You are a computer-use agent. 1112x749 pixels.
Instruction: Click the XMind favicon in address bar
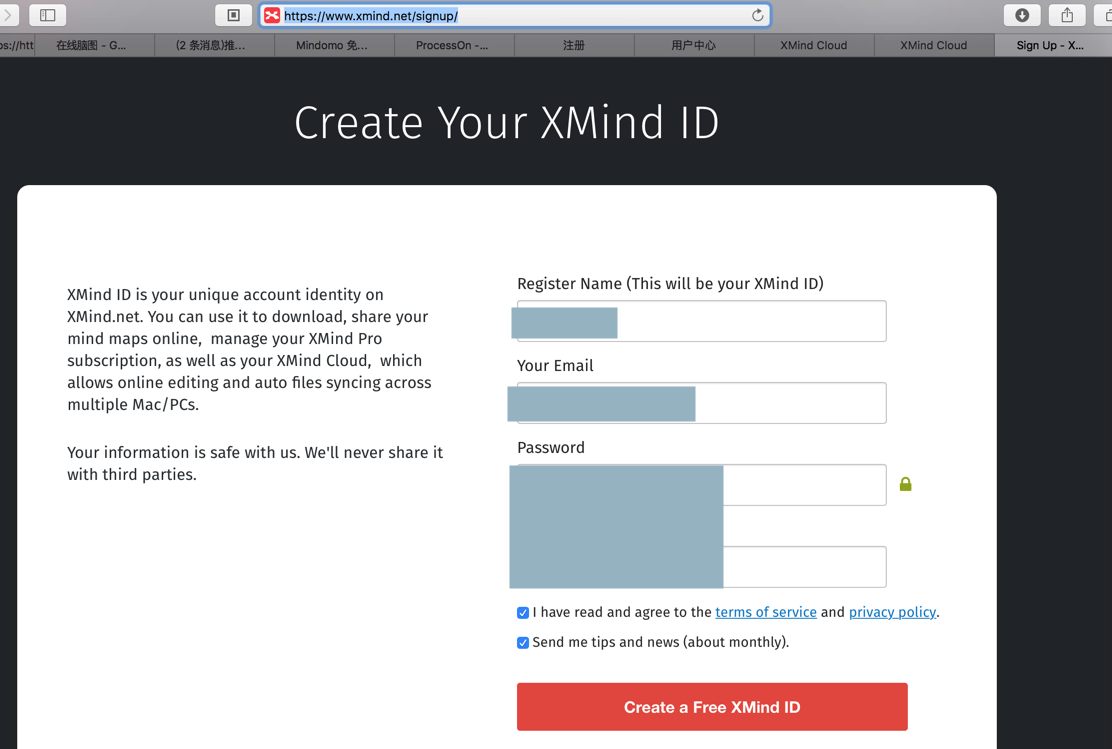tap(272, 16)
